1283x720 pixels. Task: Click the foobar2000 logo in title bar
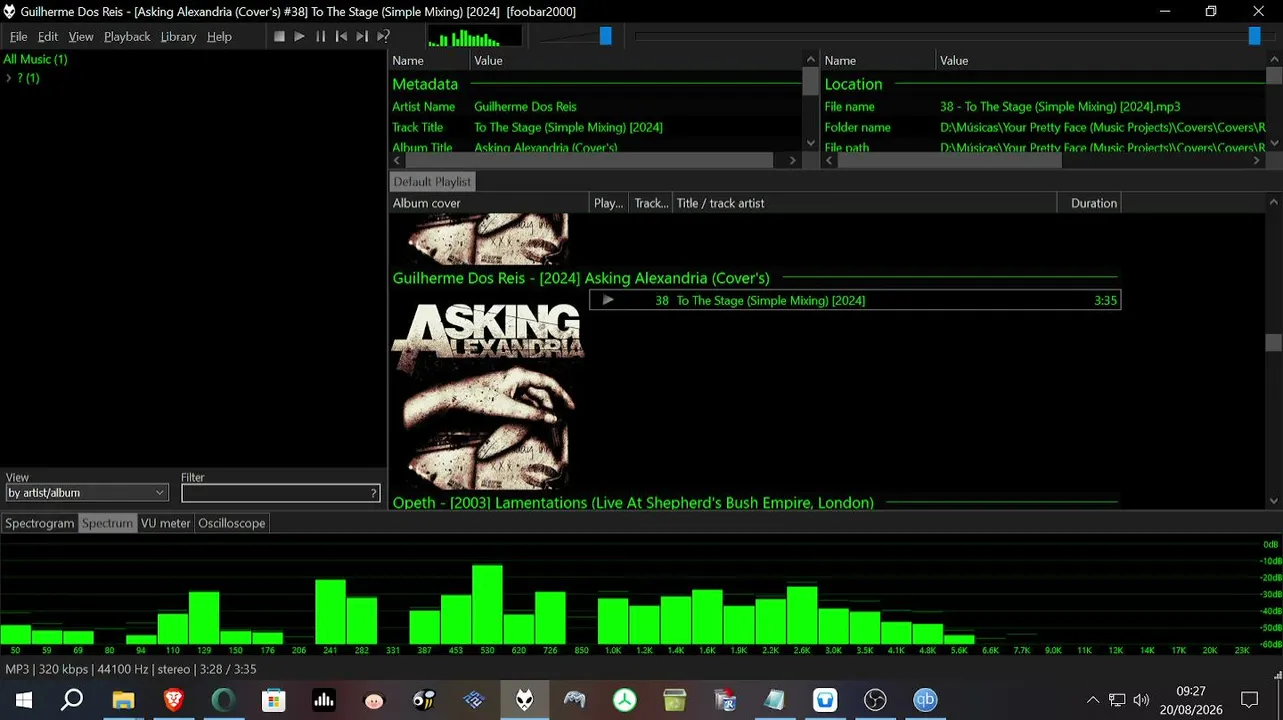10,12
